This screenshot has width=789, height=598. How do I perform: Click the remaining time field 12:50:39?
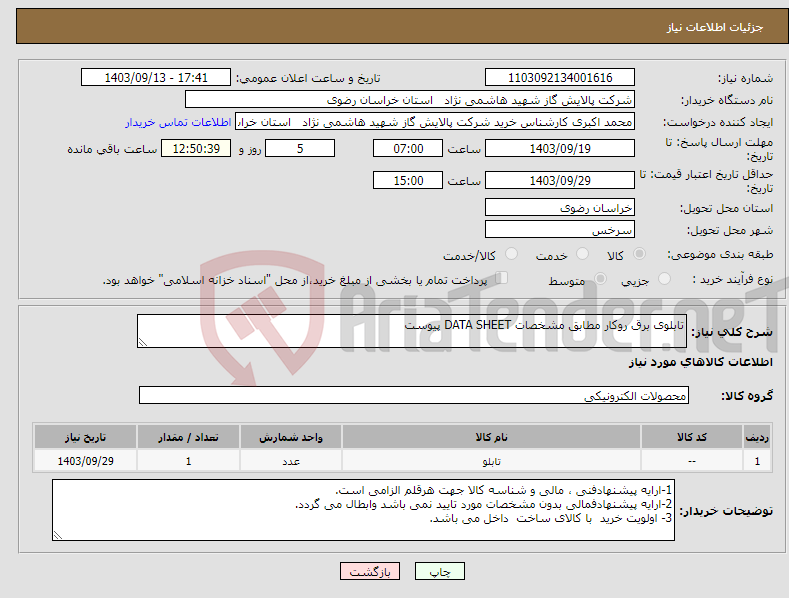click(x=196, y=148)
